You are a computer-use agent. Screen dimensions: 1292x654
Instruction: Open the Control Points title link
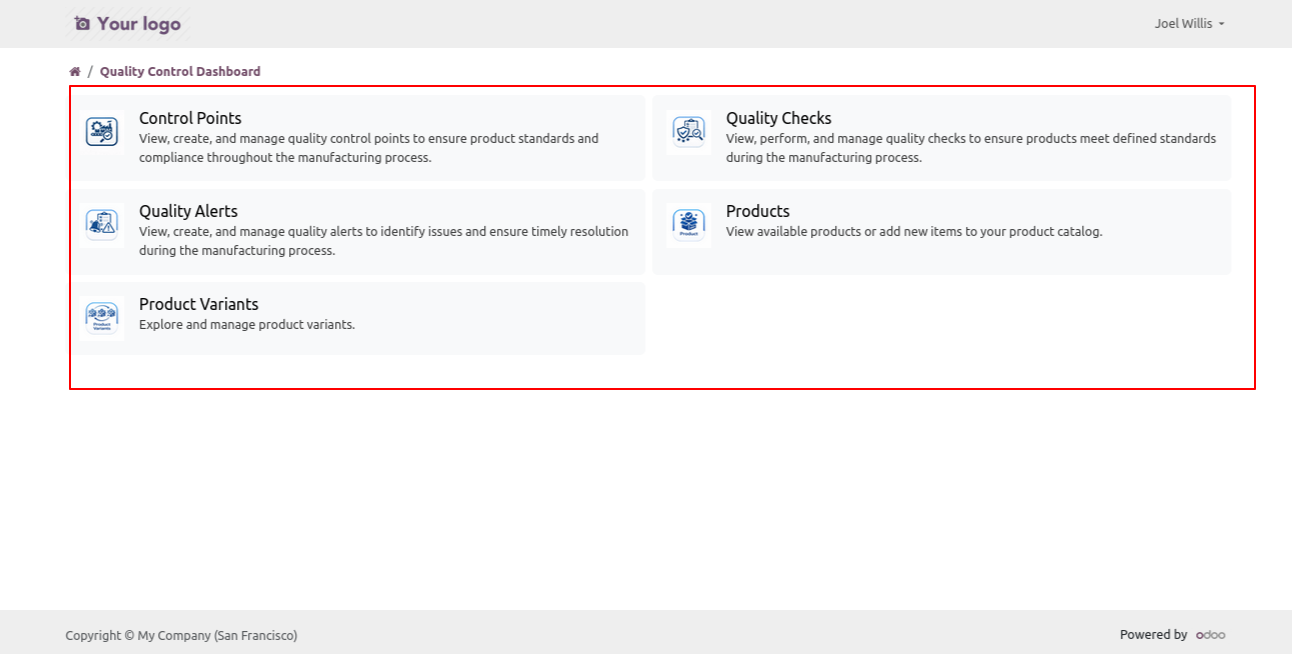(190, 118)
